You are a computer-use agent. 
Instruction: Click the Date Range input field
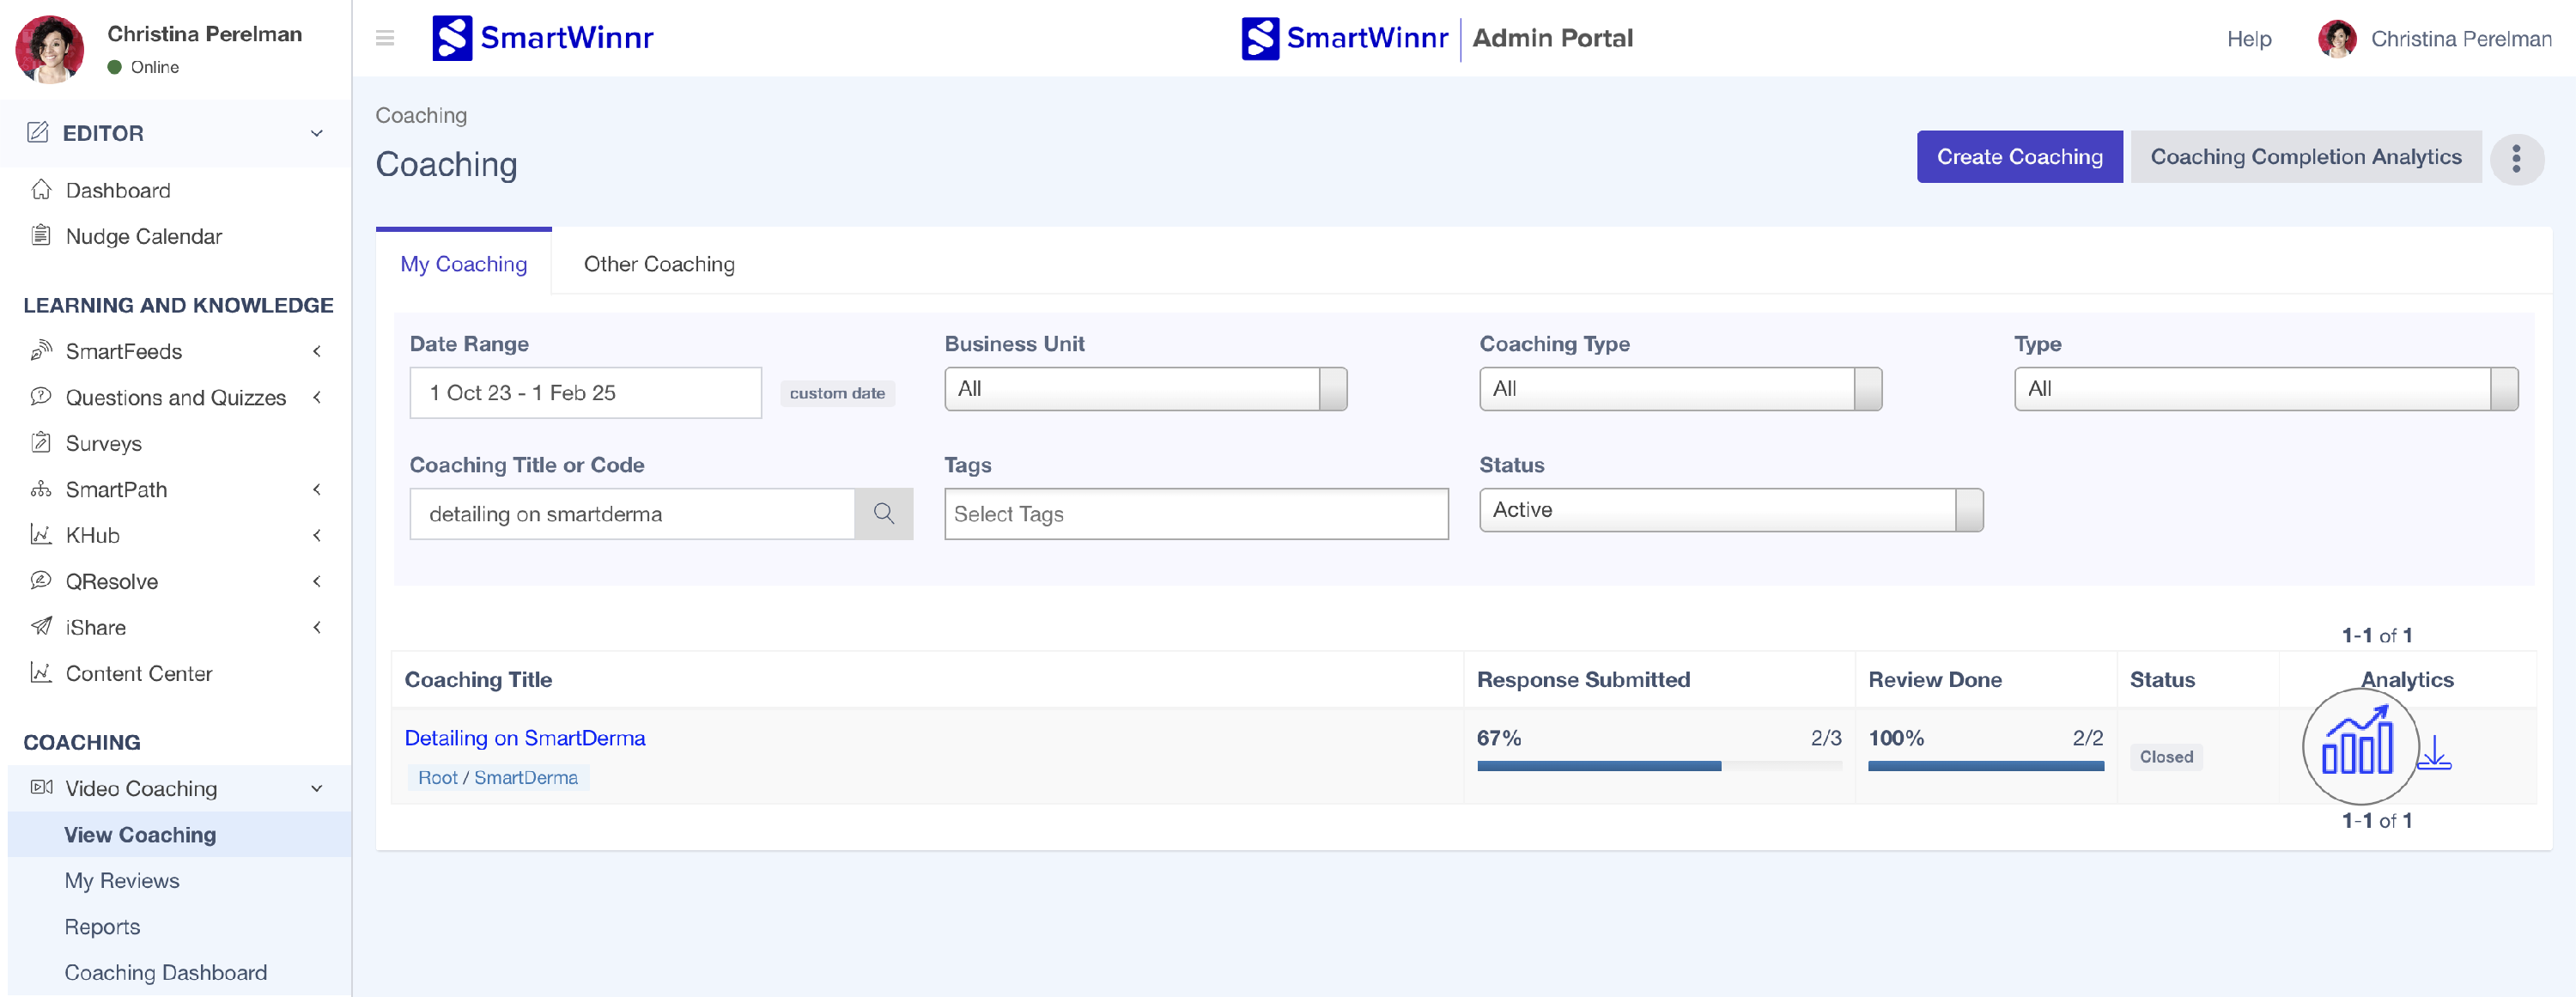(585, 393)
